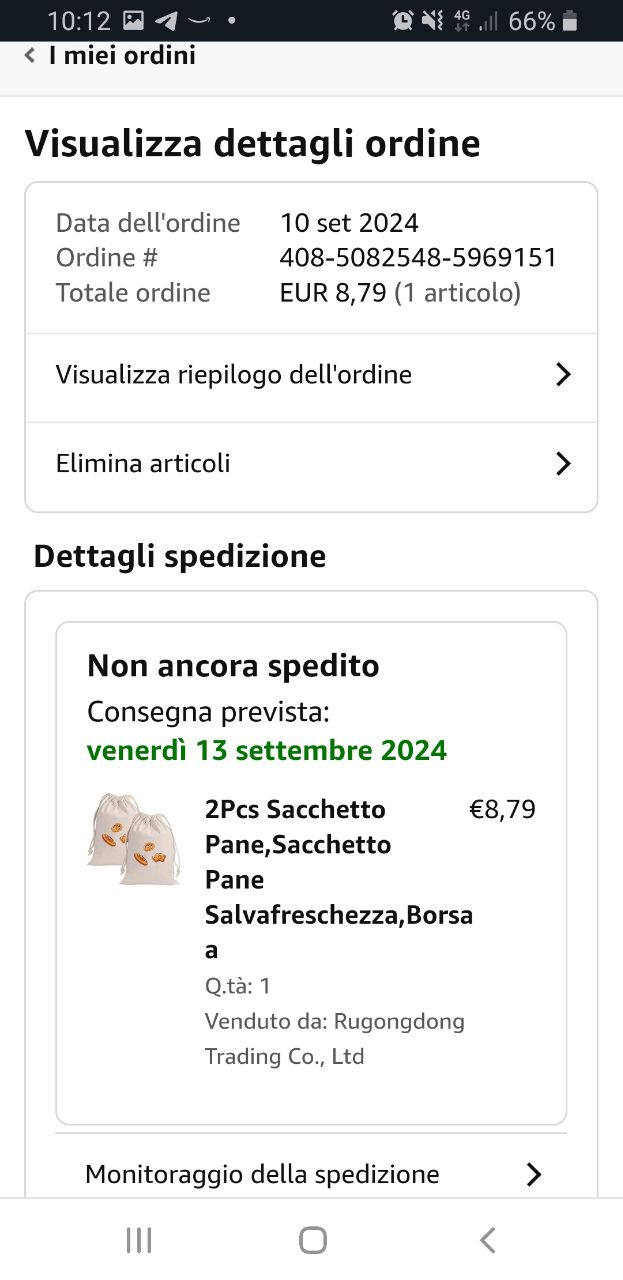Open the Elimina articoli chevron

tap(563, 464)
